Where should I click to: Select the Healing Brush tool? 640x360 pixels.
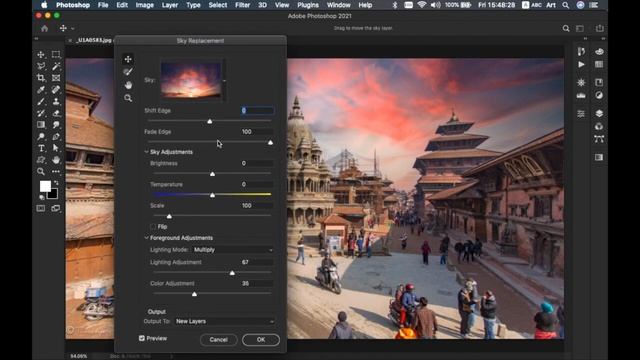(56, 89)
